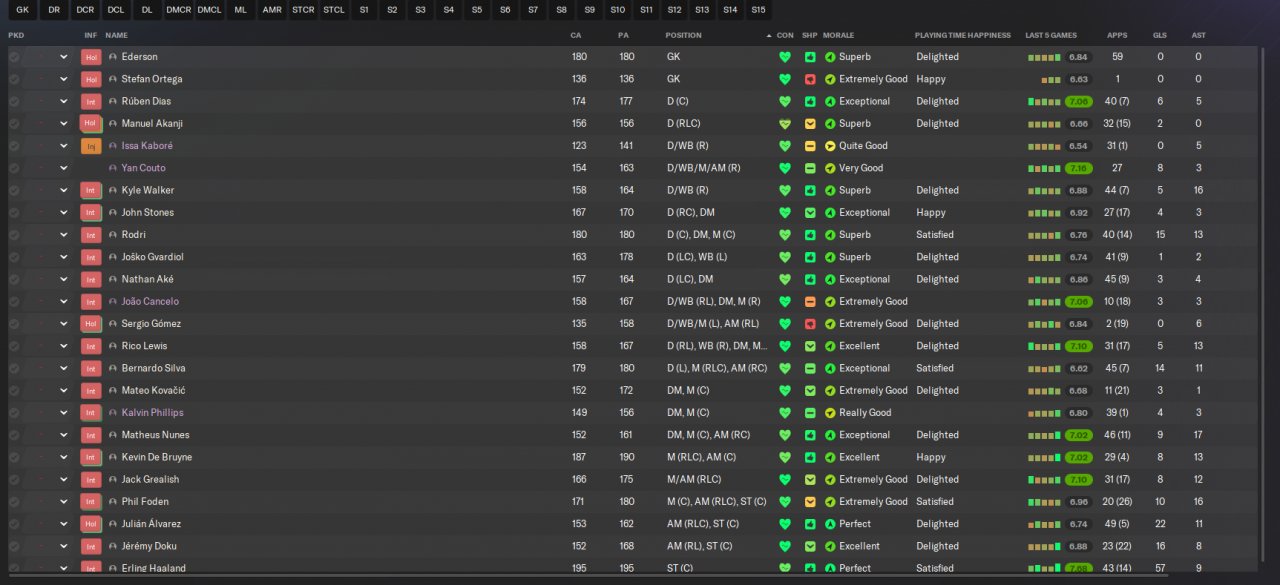
Task: Select the AMR position slot tab
Action: (x=272, y=10)
